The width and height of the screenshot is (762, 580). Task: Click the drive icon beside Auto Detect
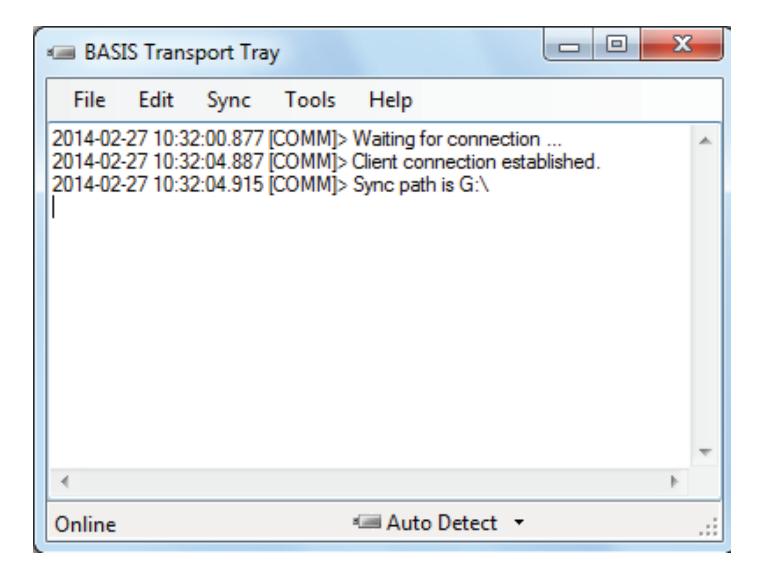coord(367,522)
